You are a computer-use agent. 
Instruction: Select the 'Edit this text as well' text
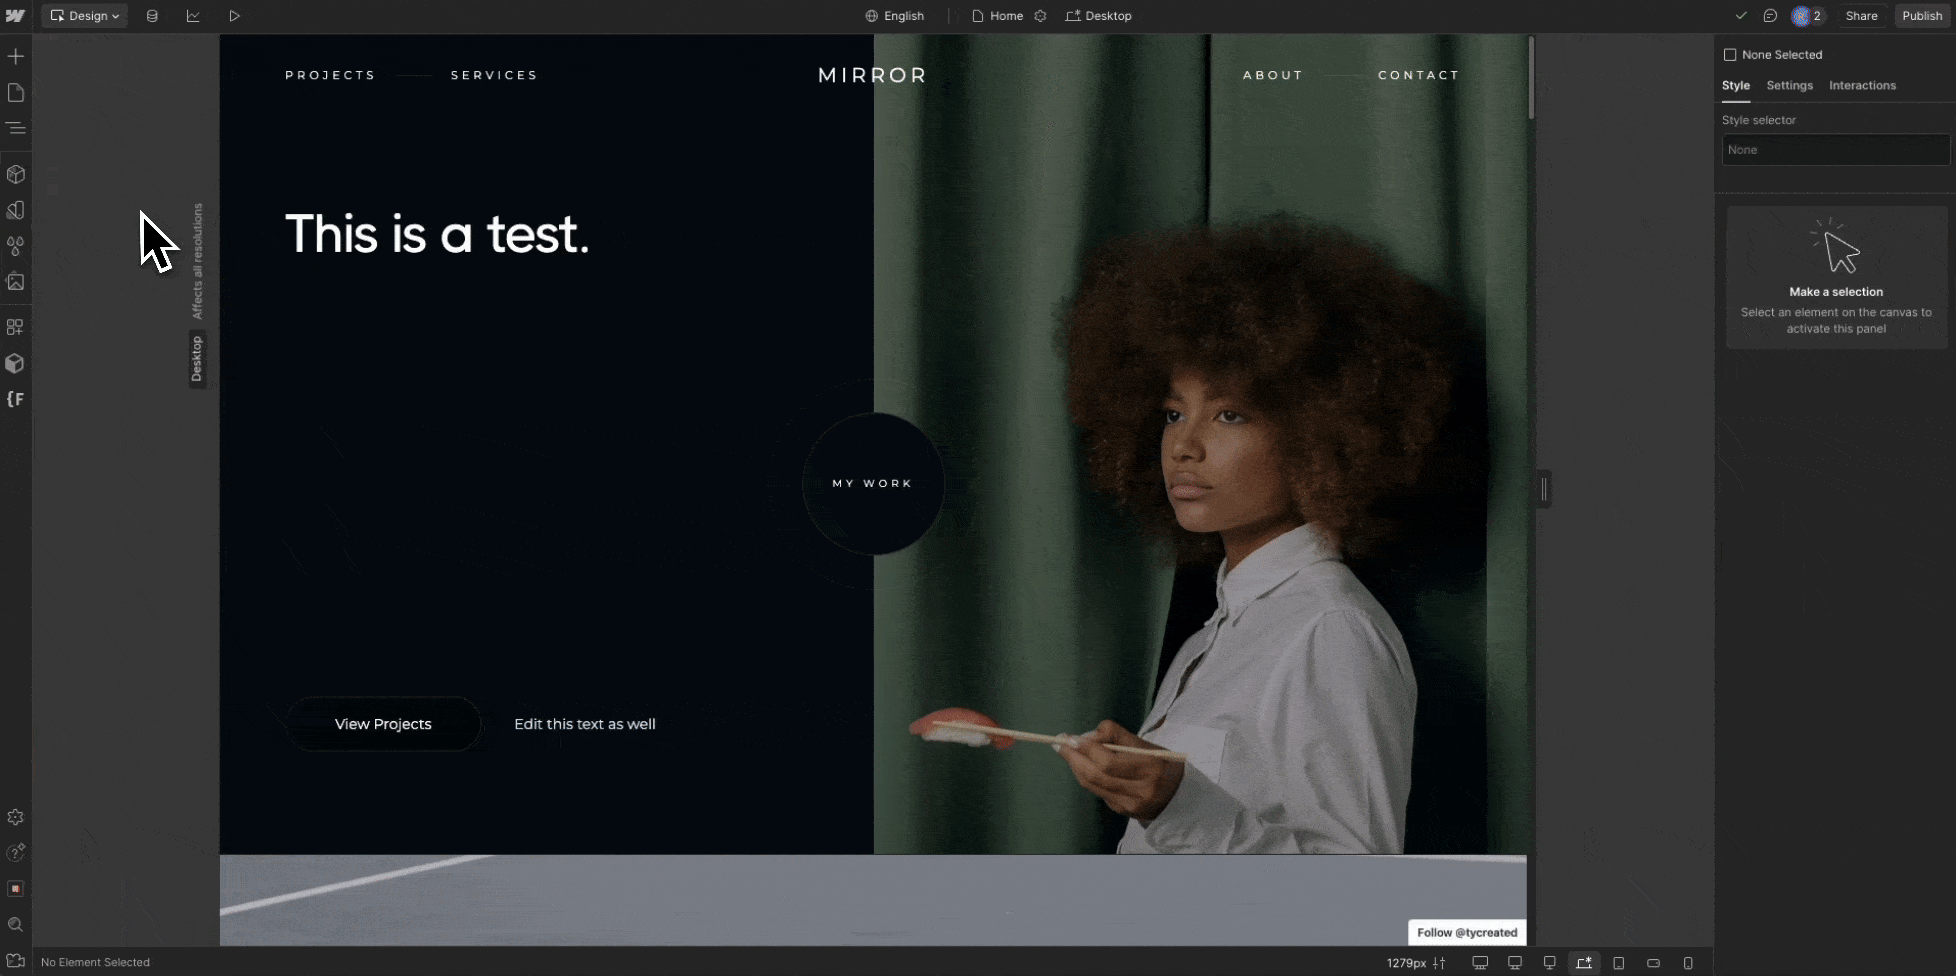click(x=585, y=724)
